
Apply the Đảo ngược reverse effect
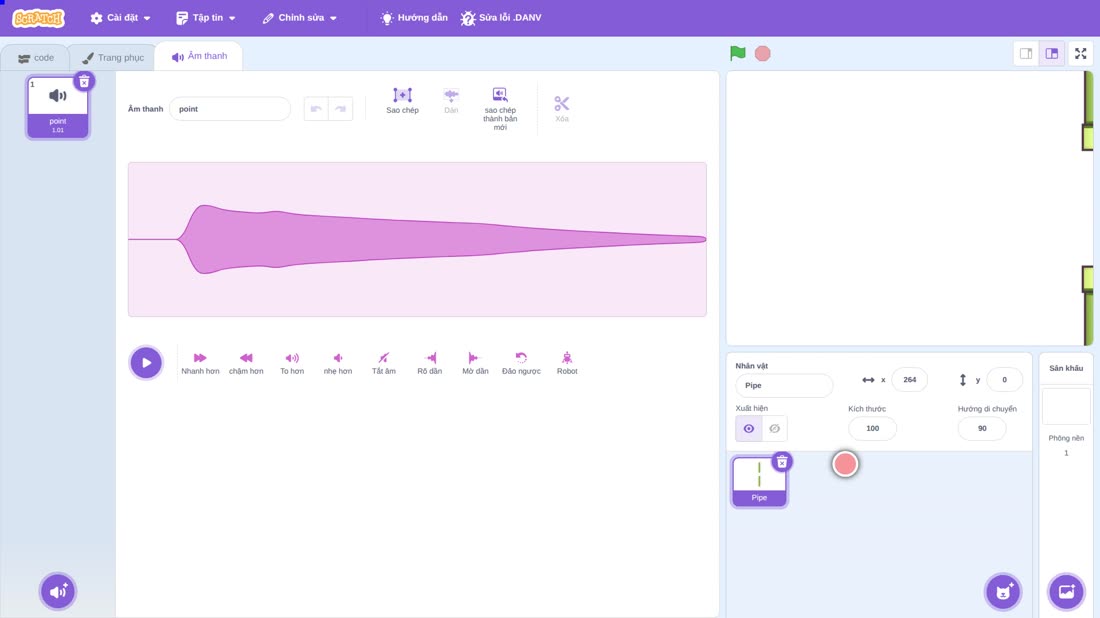point(521,363)
